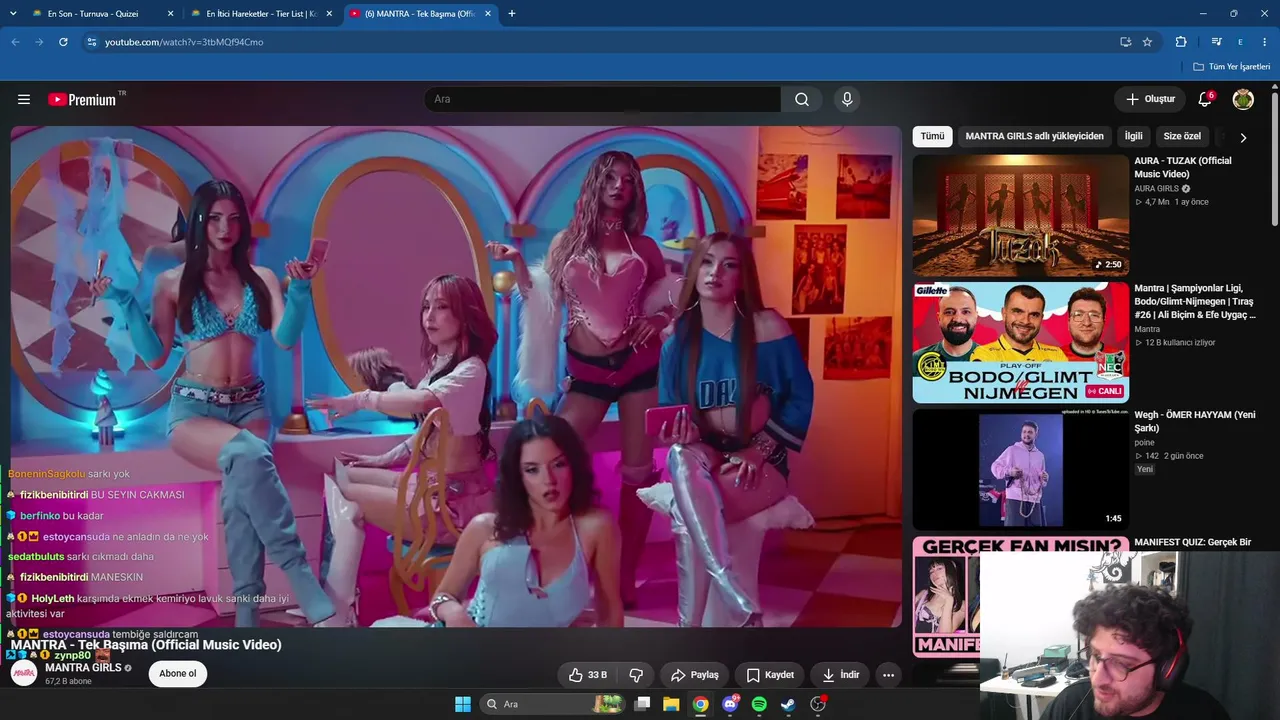Open MANTRA GIRLS channel avatar
Screen dimensions: 1280x720
click(24, 673)
